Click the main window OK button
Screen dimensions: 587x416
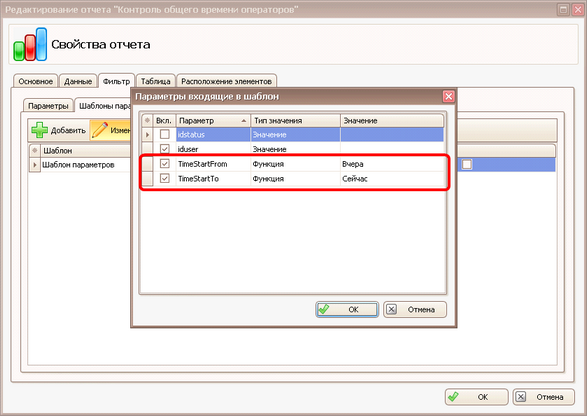[477, 397]
